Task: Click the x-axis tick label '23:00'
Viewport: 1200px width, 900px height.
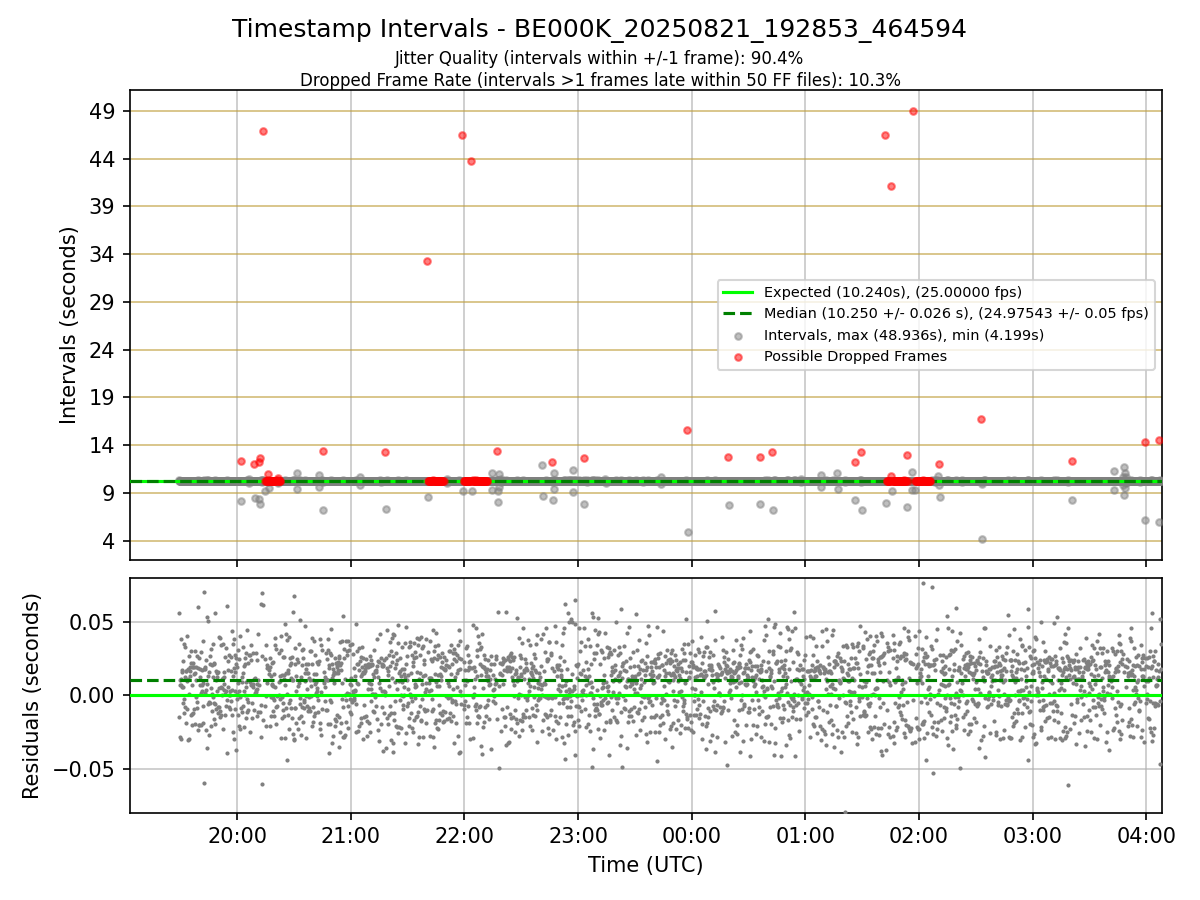Action: 578,834
